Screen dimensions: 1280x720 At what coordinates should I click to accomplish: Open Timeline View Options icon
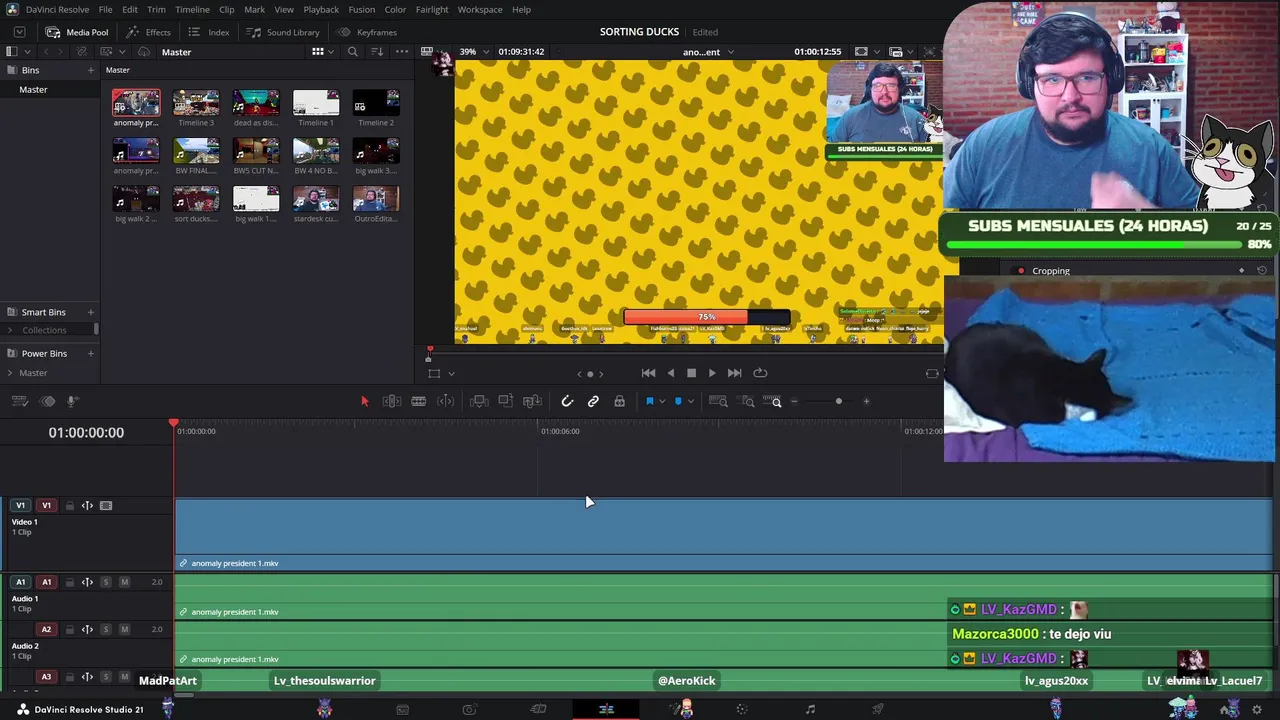[20, 401]
